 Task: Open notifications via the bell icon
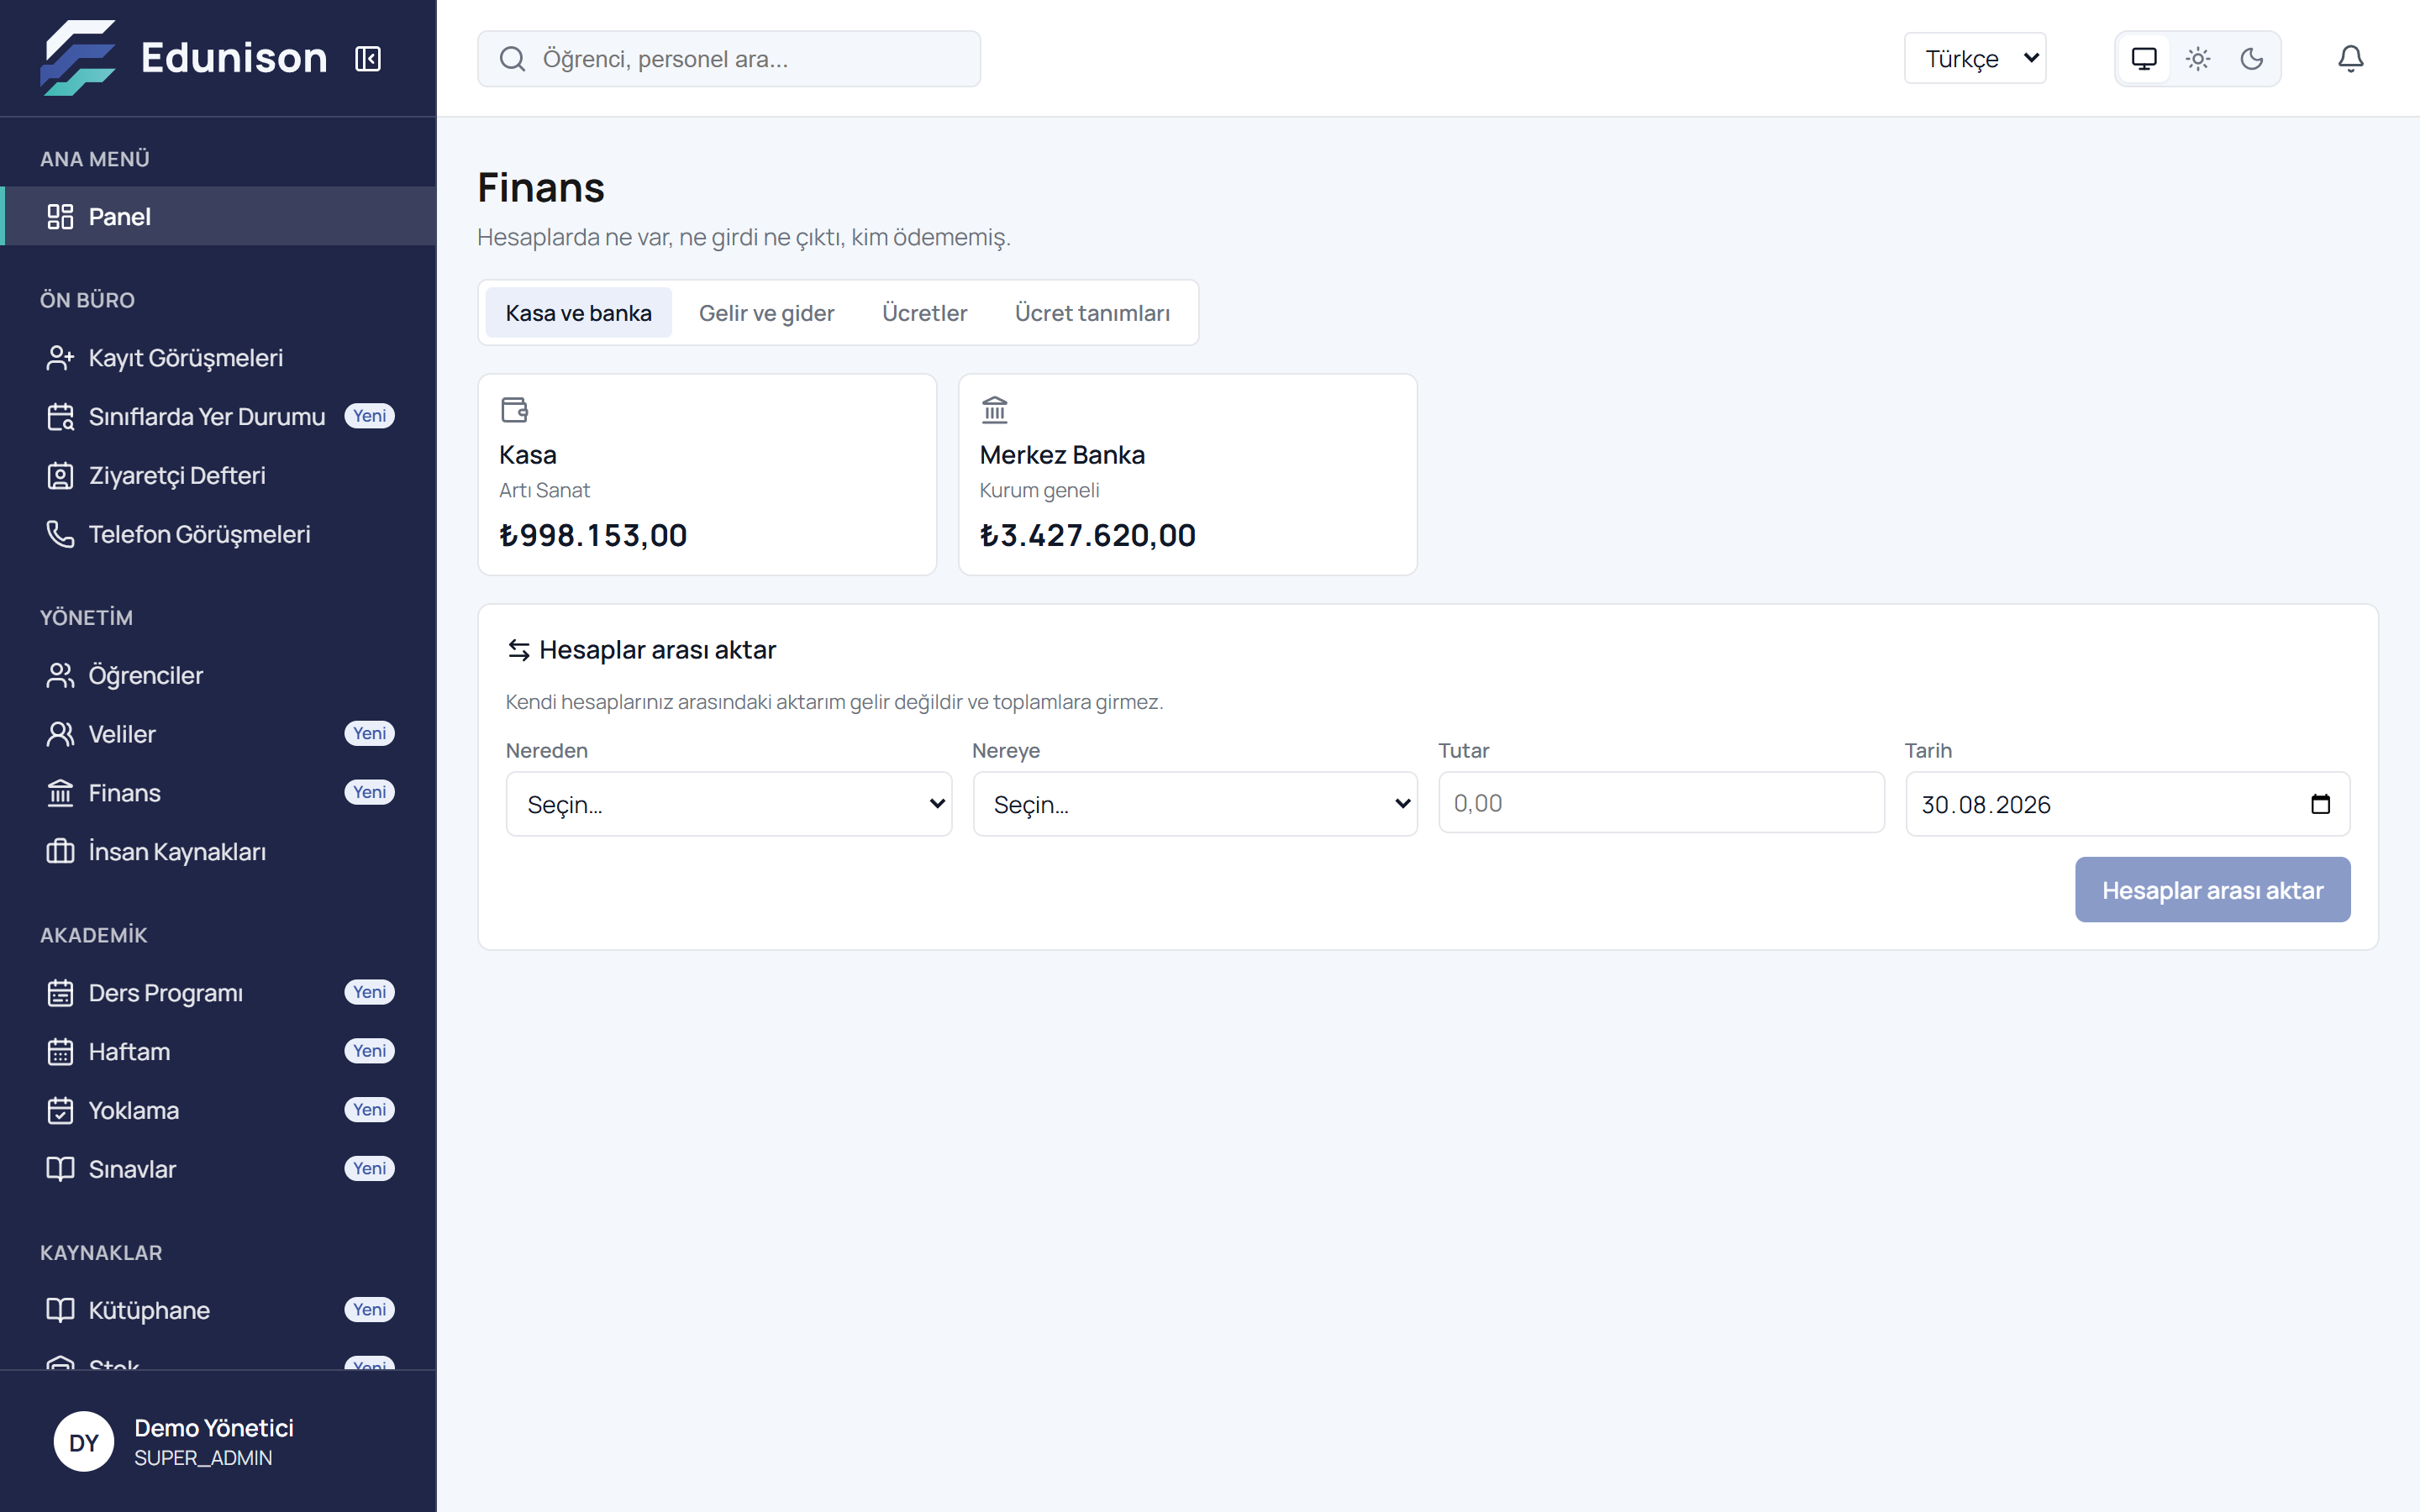click(2350, 59)
